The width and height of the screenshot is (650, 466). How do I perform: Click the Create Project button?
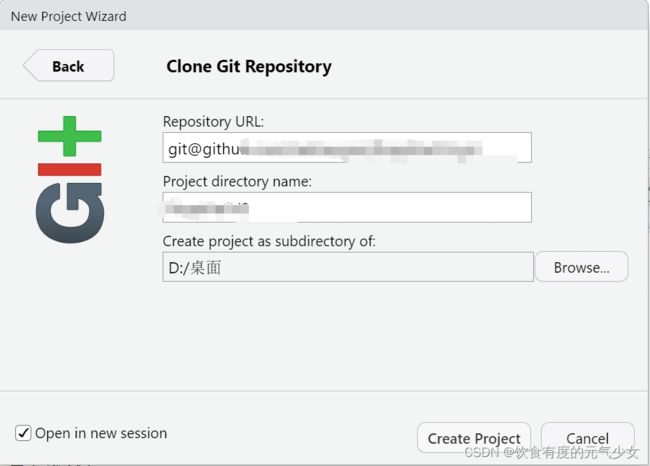click(474, 438)
